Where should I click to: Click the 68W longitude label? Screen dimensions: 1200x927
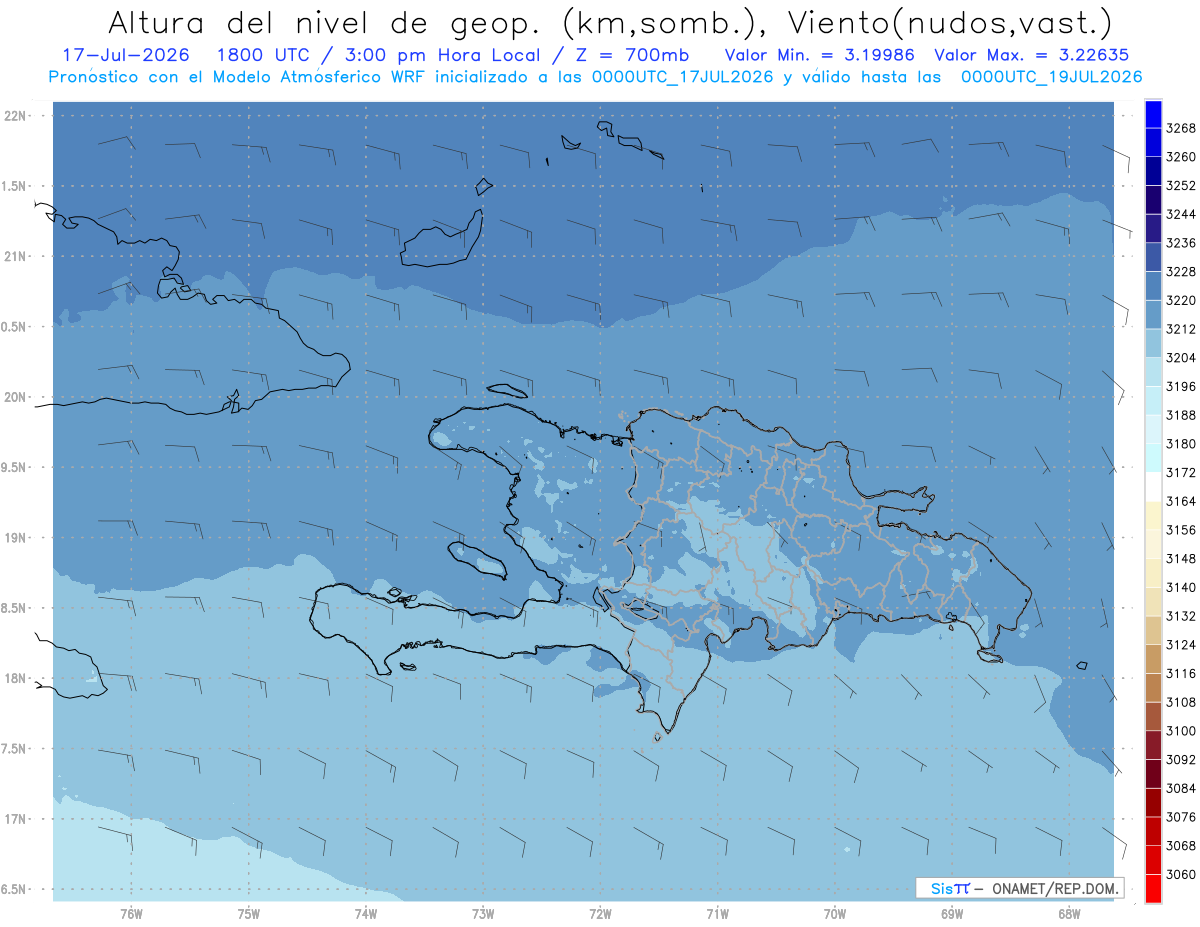point(1069,913)
